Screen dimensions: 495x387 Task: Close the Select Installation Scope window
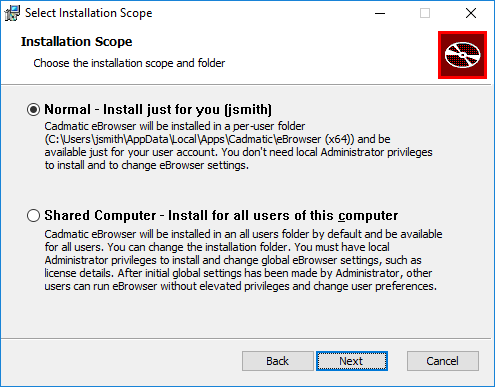point(471,13)
